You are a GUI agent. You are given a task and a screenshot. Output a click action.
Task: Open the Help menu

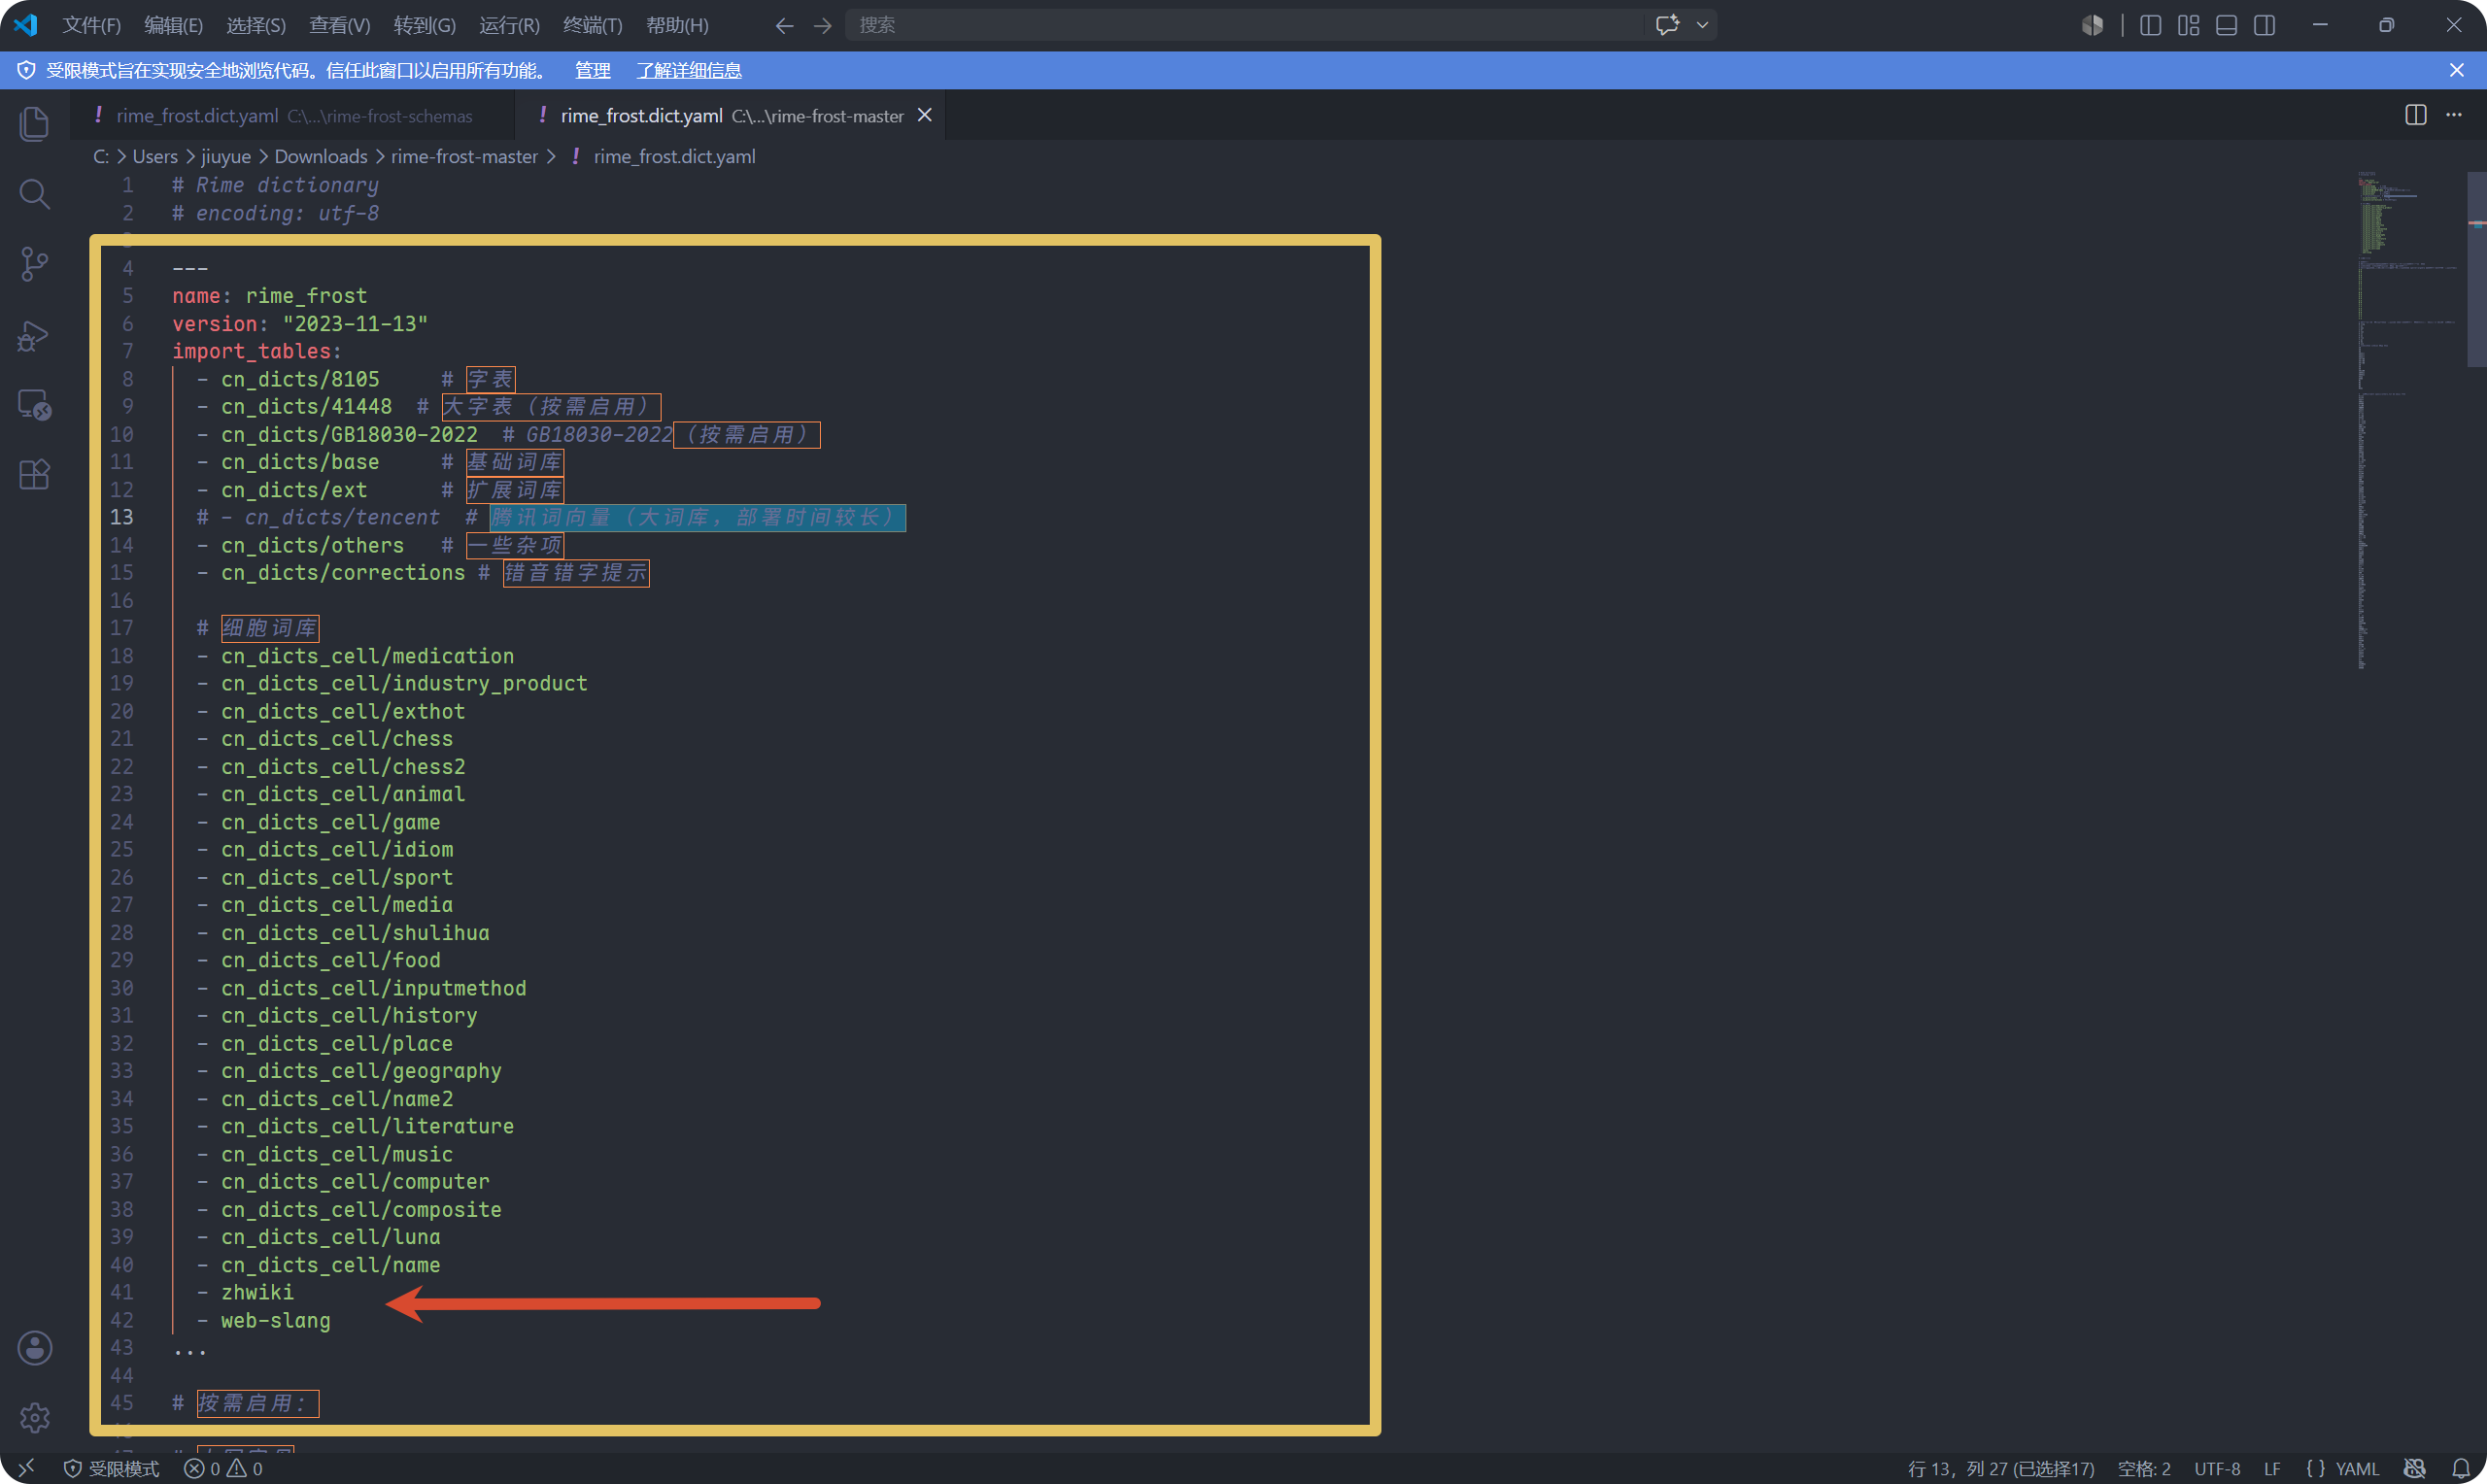tap(677, 25)
